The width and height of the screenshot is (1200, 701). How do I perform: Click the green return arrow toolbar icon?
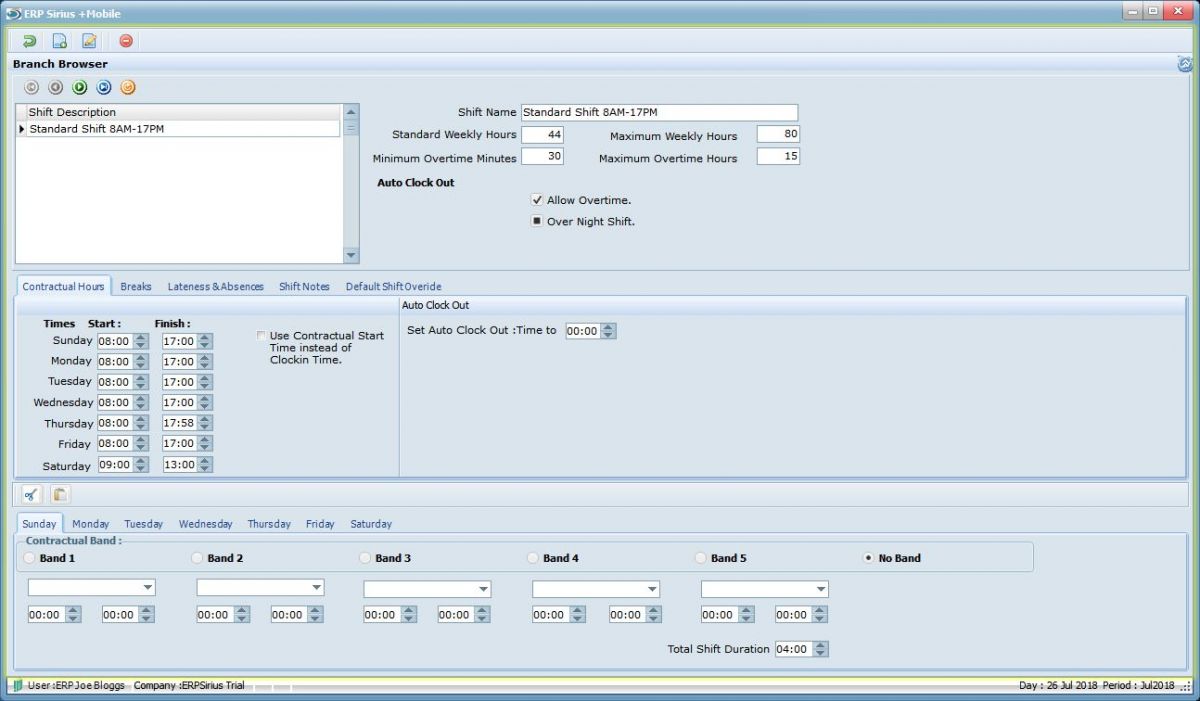pyautogui.click(x=30, y=41)
